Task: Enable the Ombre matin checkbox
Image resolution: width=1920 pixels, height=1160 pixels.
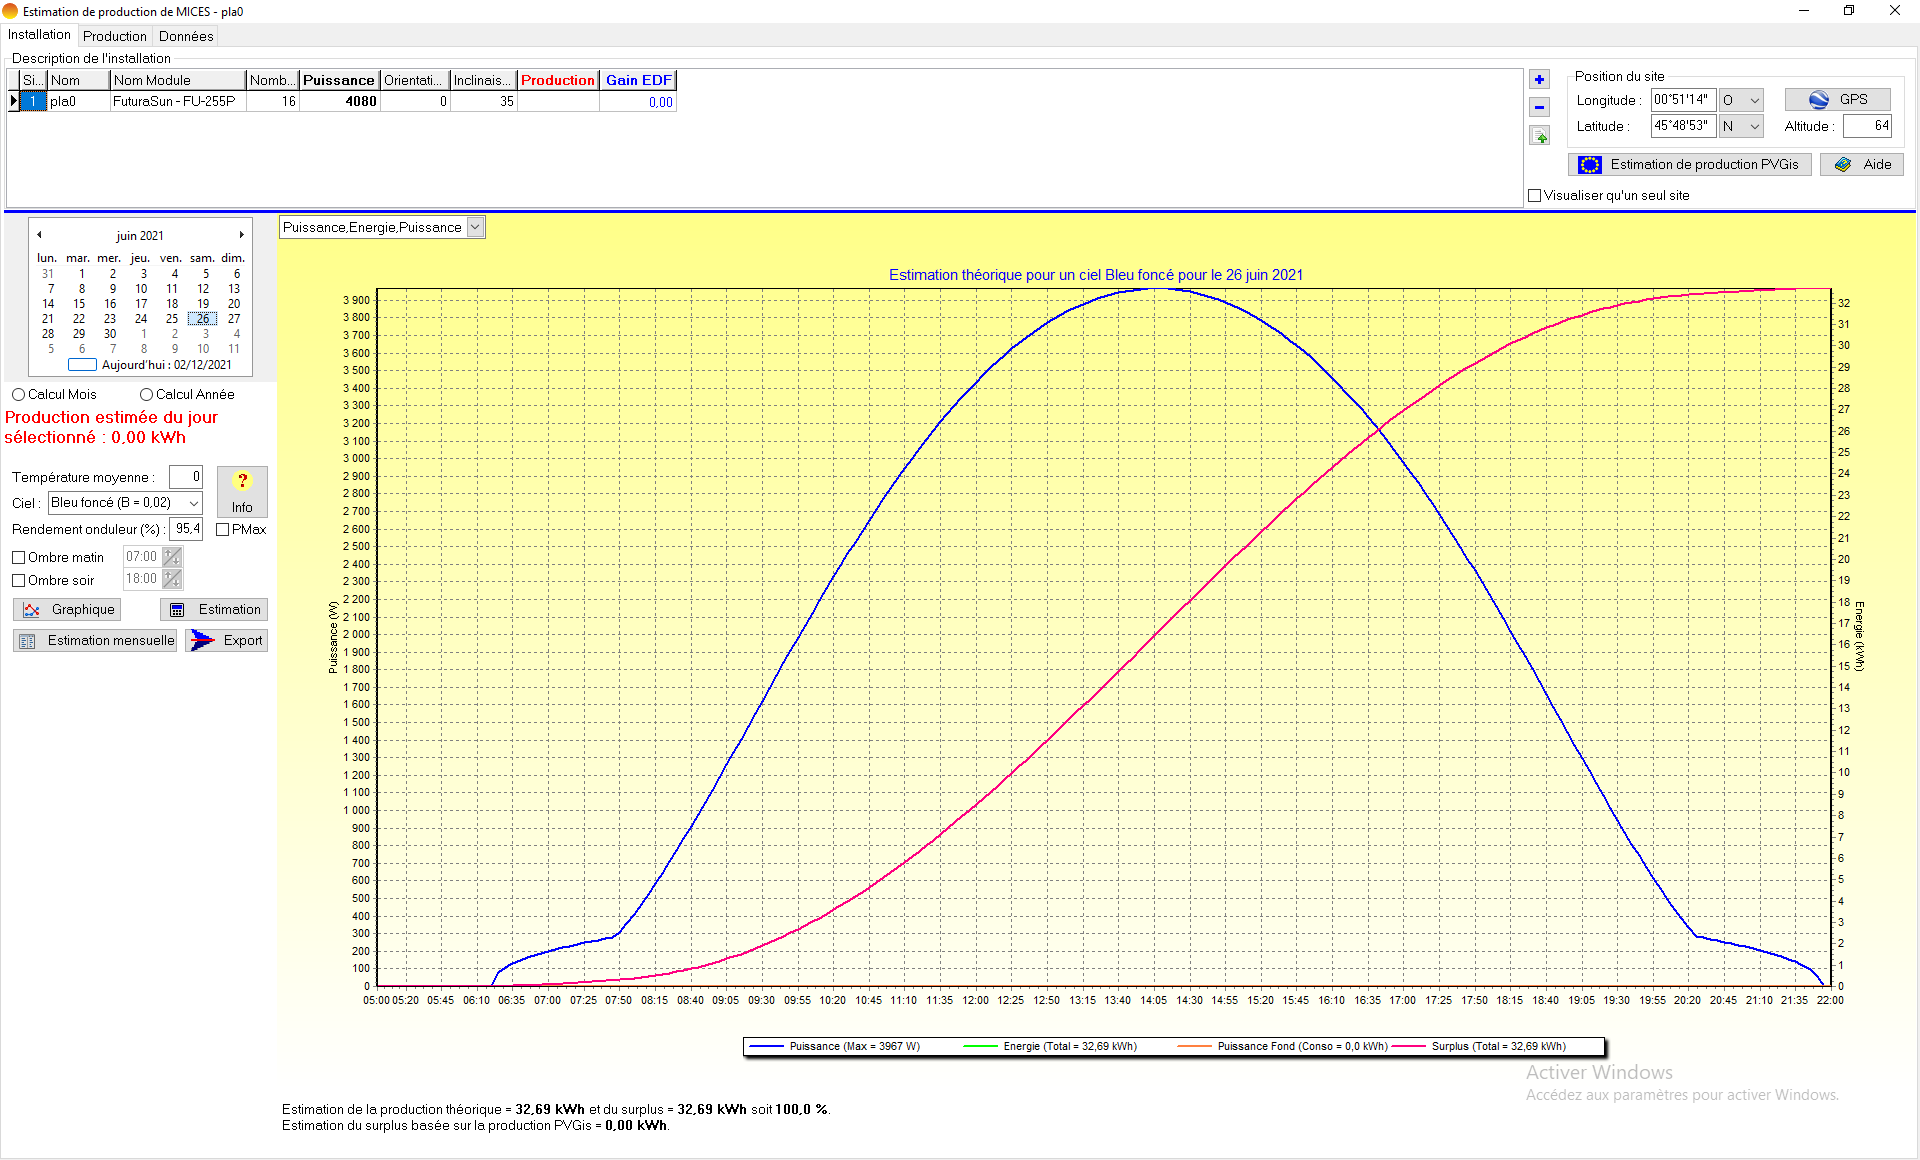Action: tap(18, 557)
